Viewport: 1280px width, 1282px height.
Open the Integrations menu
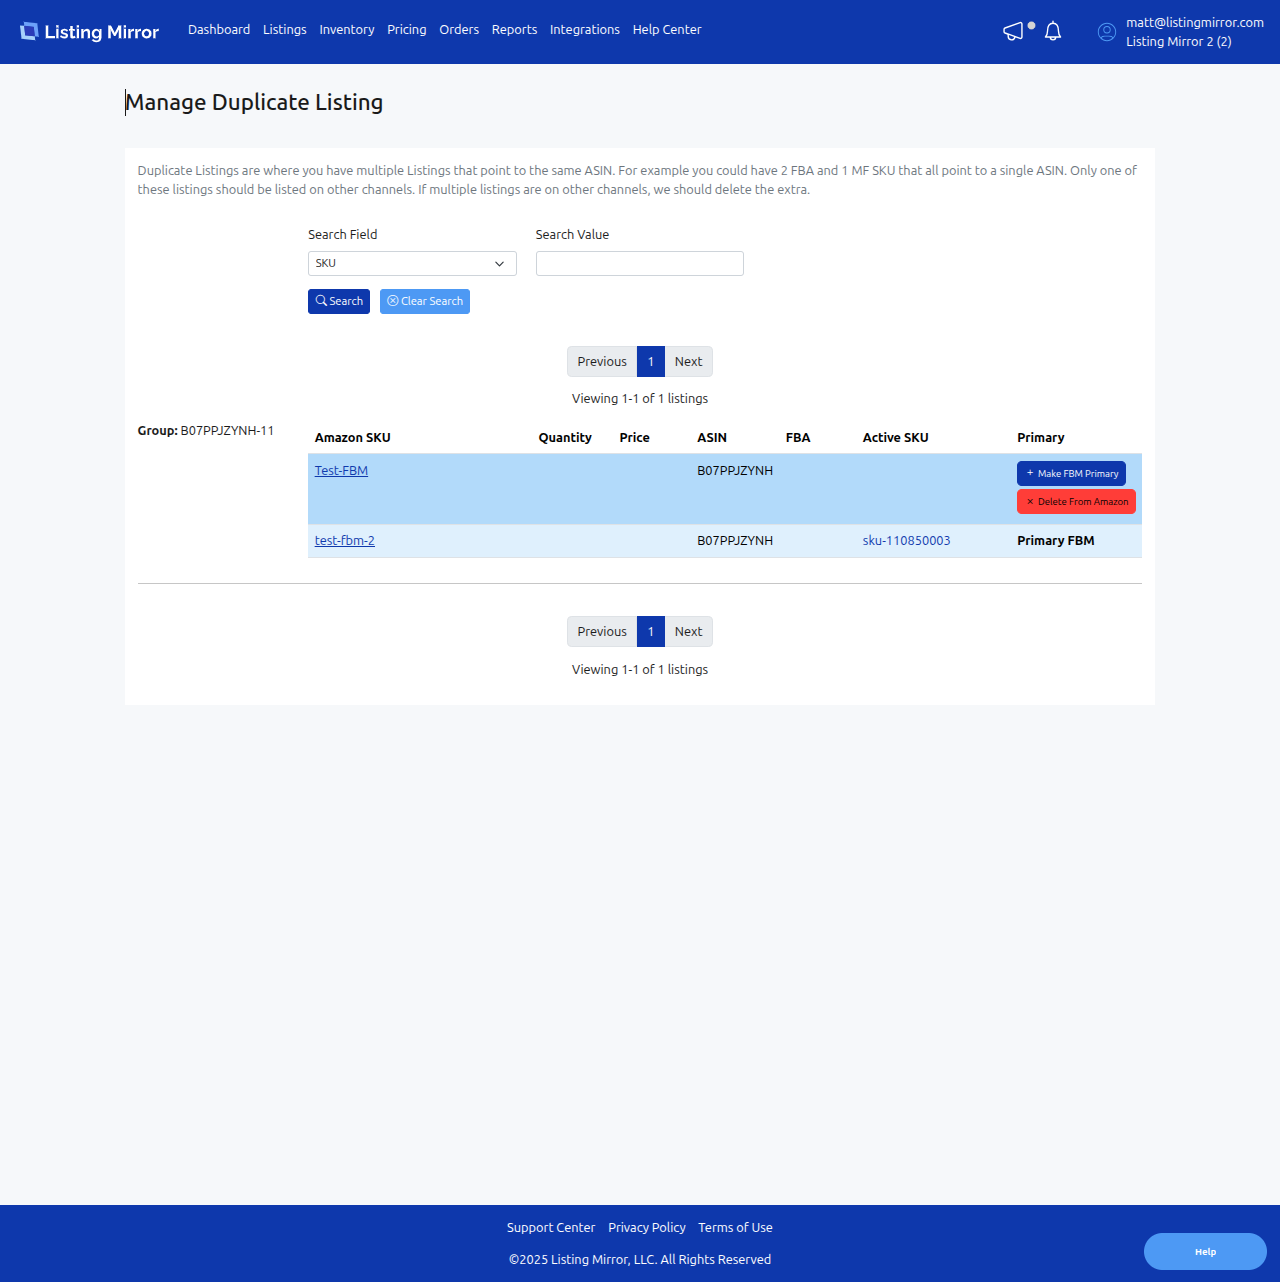tap(584, 30)
